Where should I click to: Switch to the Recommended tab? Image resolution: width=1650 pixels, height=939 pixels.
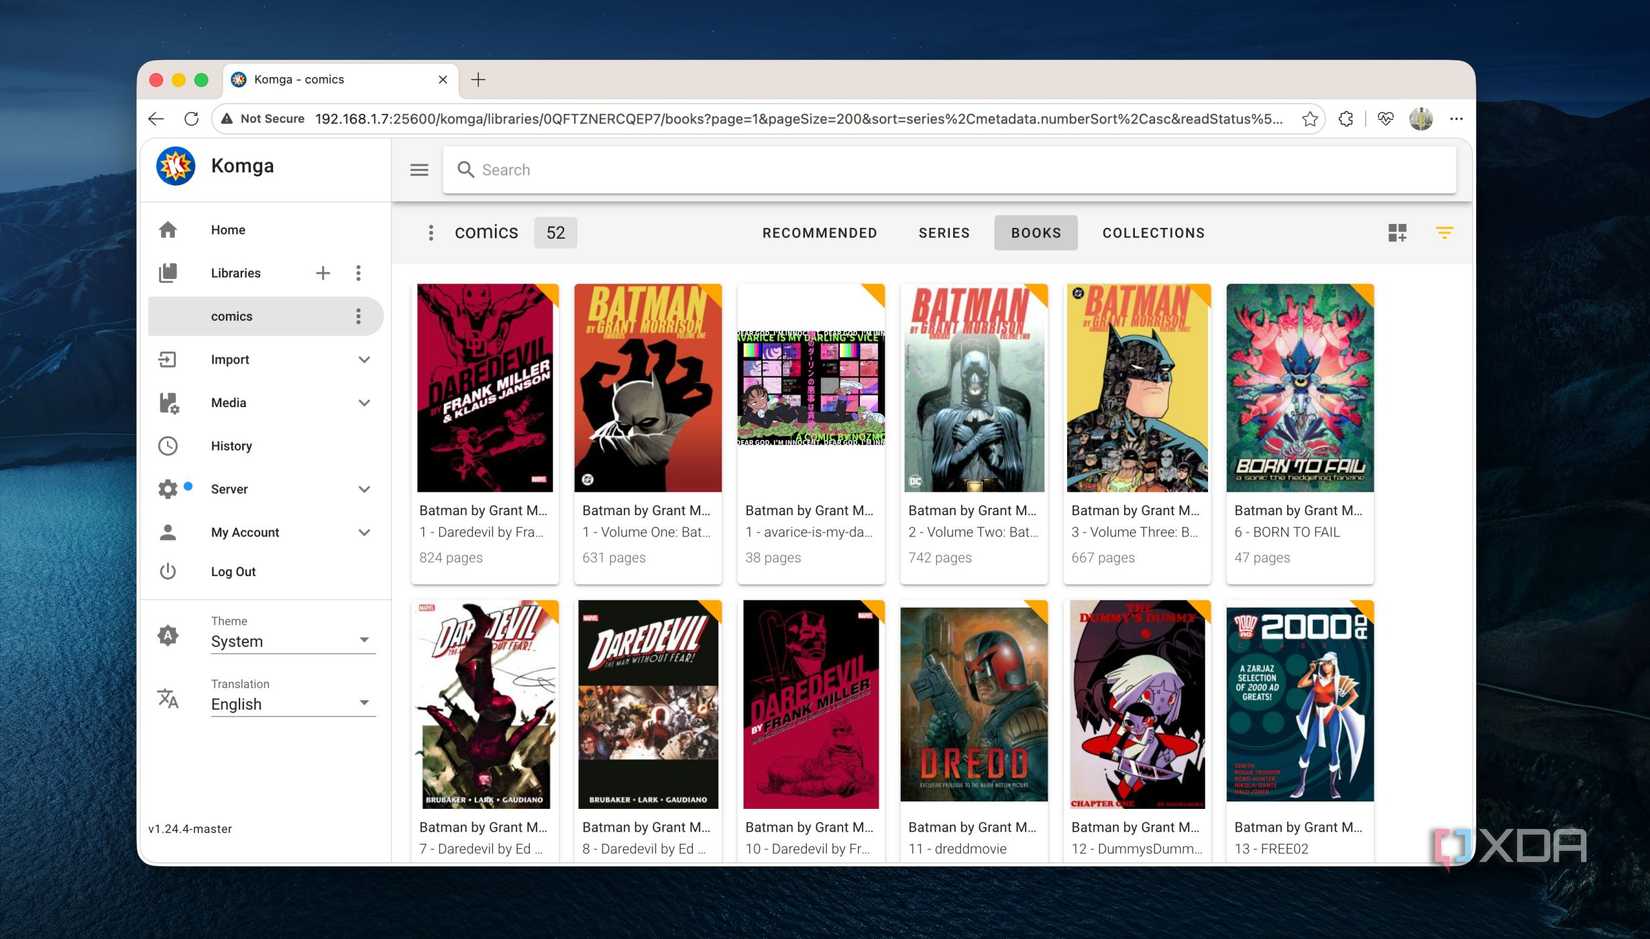point(820,233)
